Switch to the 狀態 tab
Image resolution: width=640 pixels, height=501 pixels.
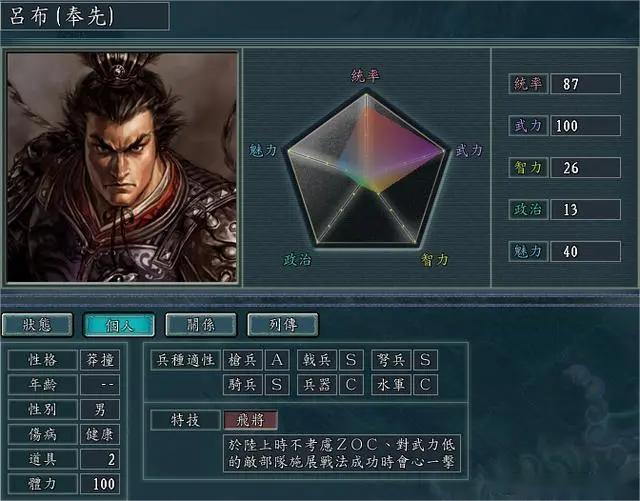(x=37, y=325)
